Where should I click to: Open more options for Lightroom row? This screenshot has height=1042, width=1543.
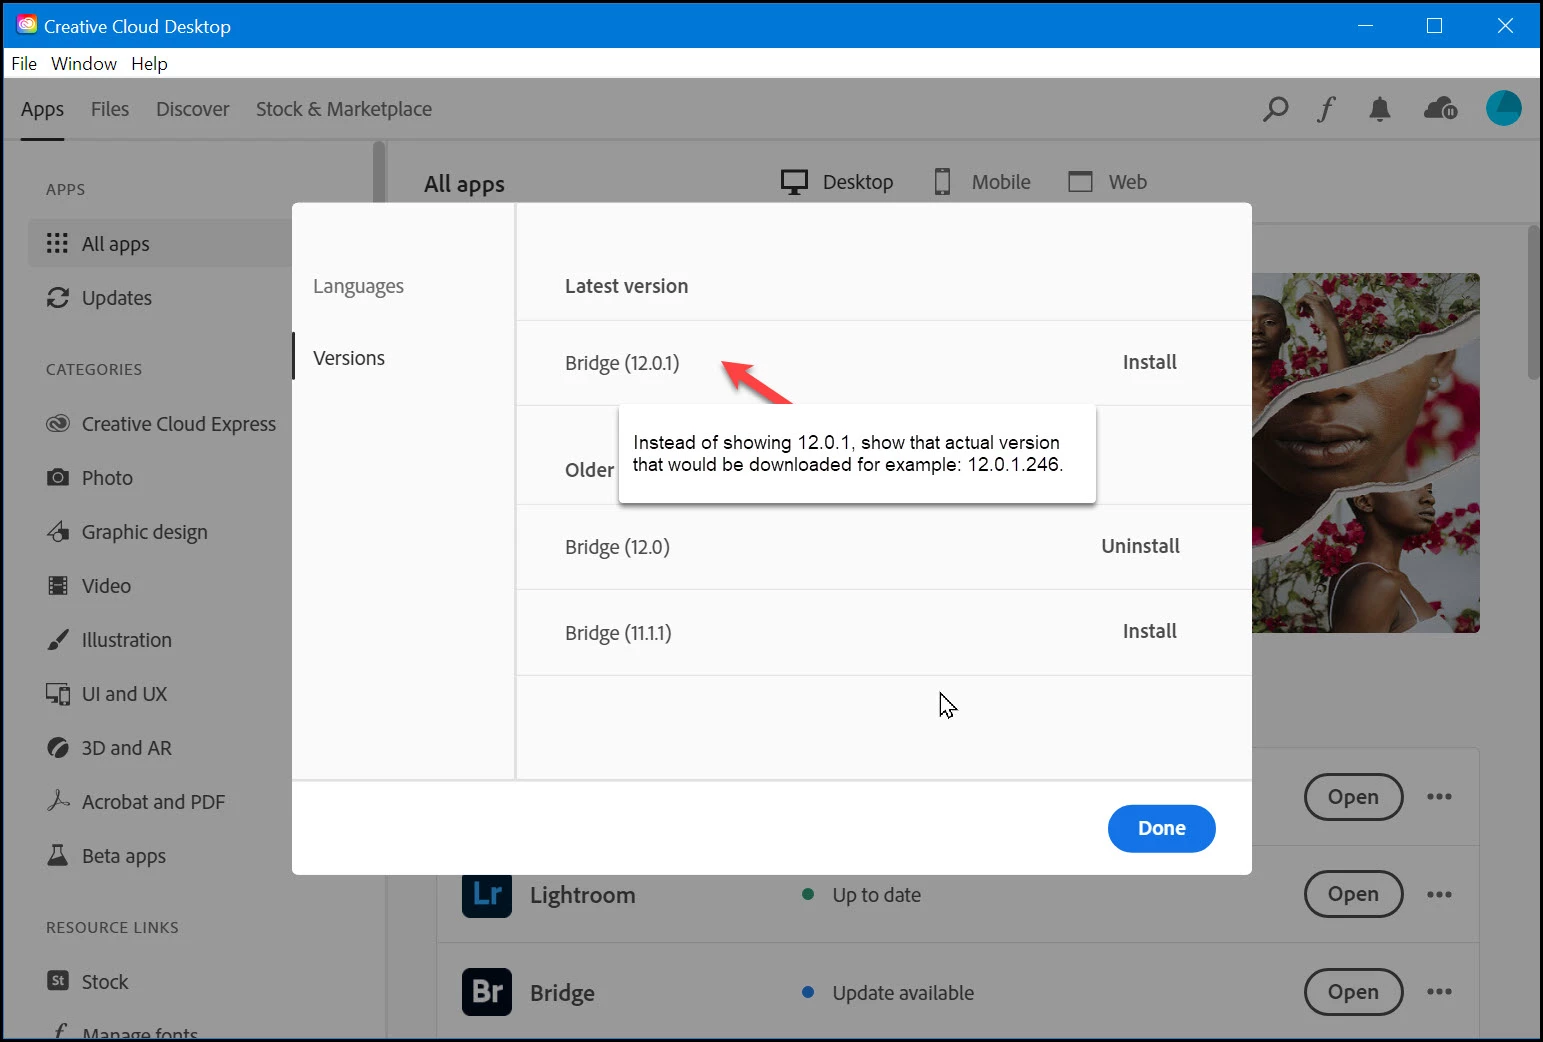1439,894
